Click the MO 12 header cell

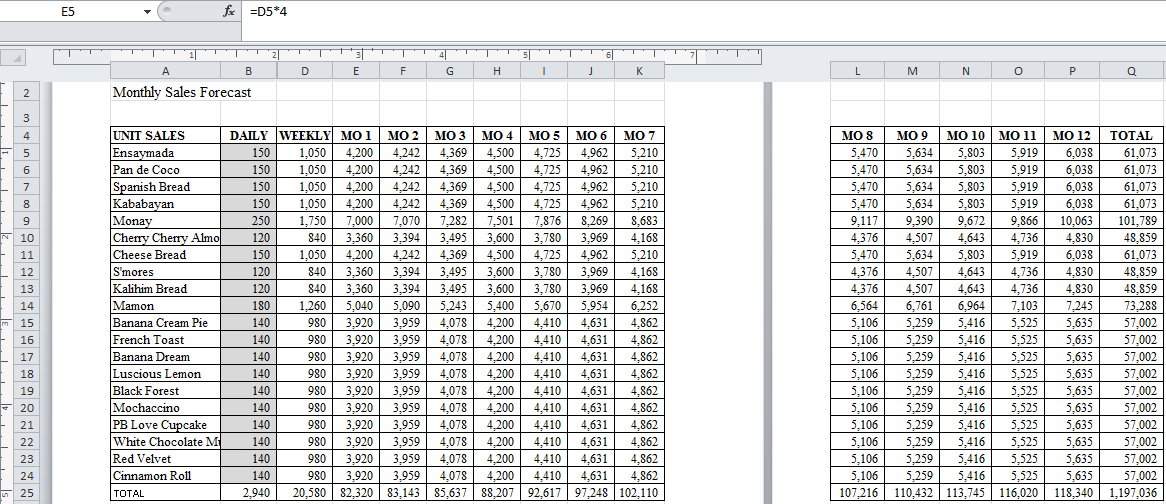pyautogui.click(x=1072, y=136)
